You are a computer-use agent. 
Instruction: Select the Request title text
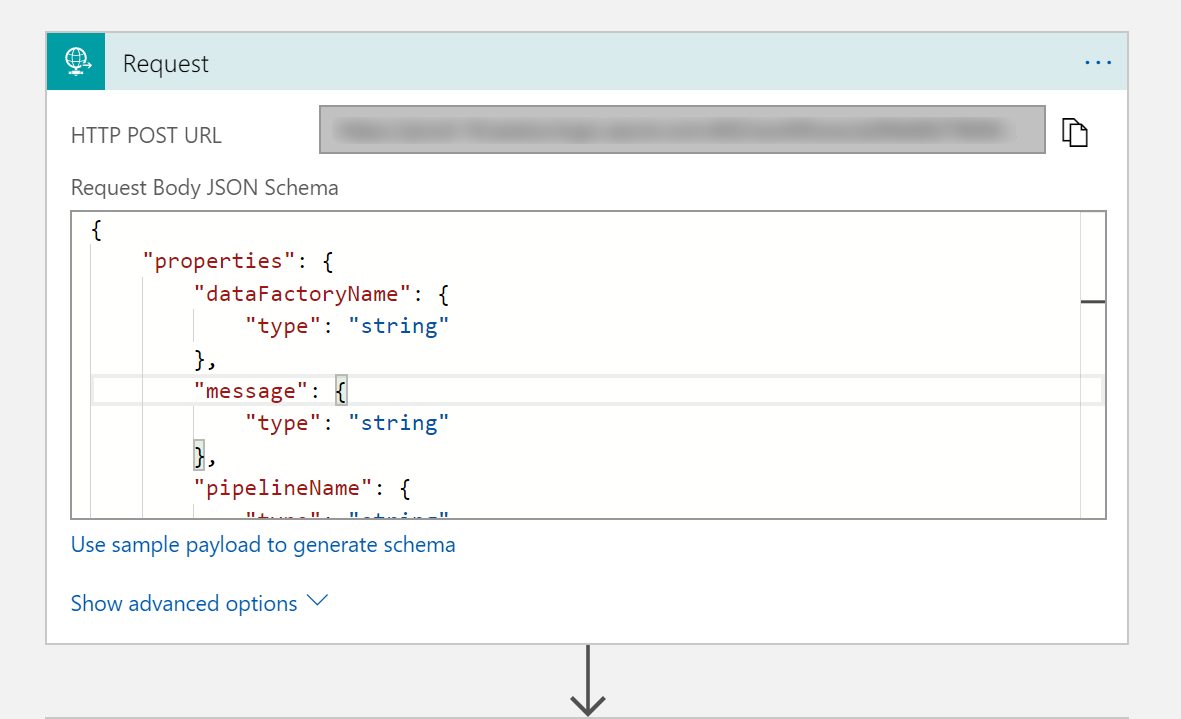click(165, 62)
